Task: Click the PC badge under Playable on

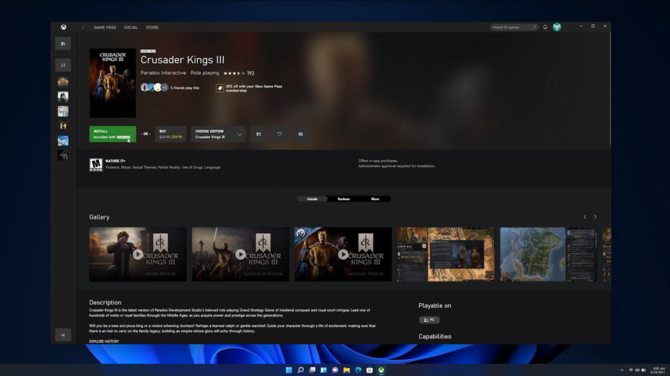Action: (x=429, y=320)
